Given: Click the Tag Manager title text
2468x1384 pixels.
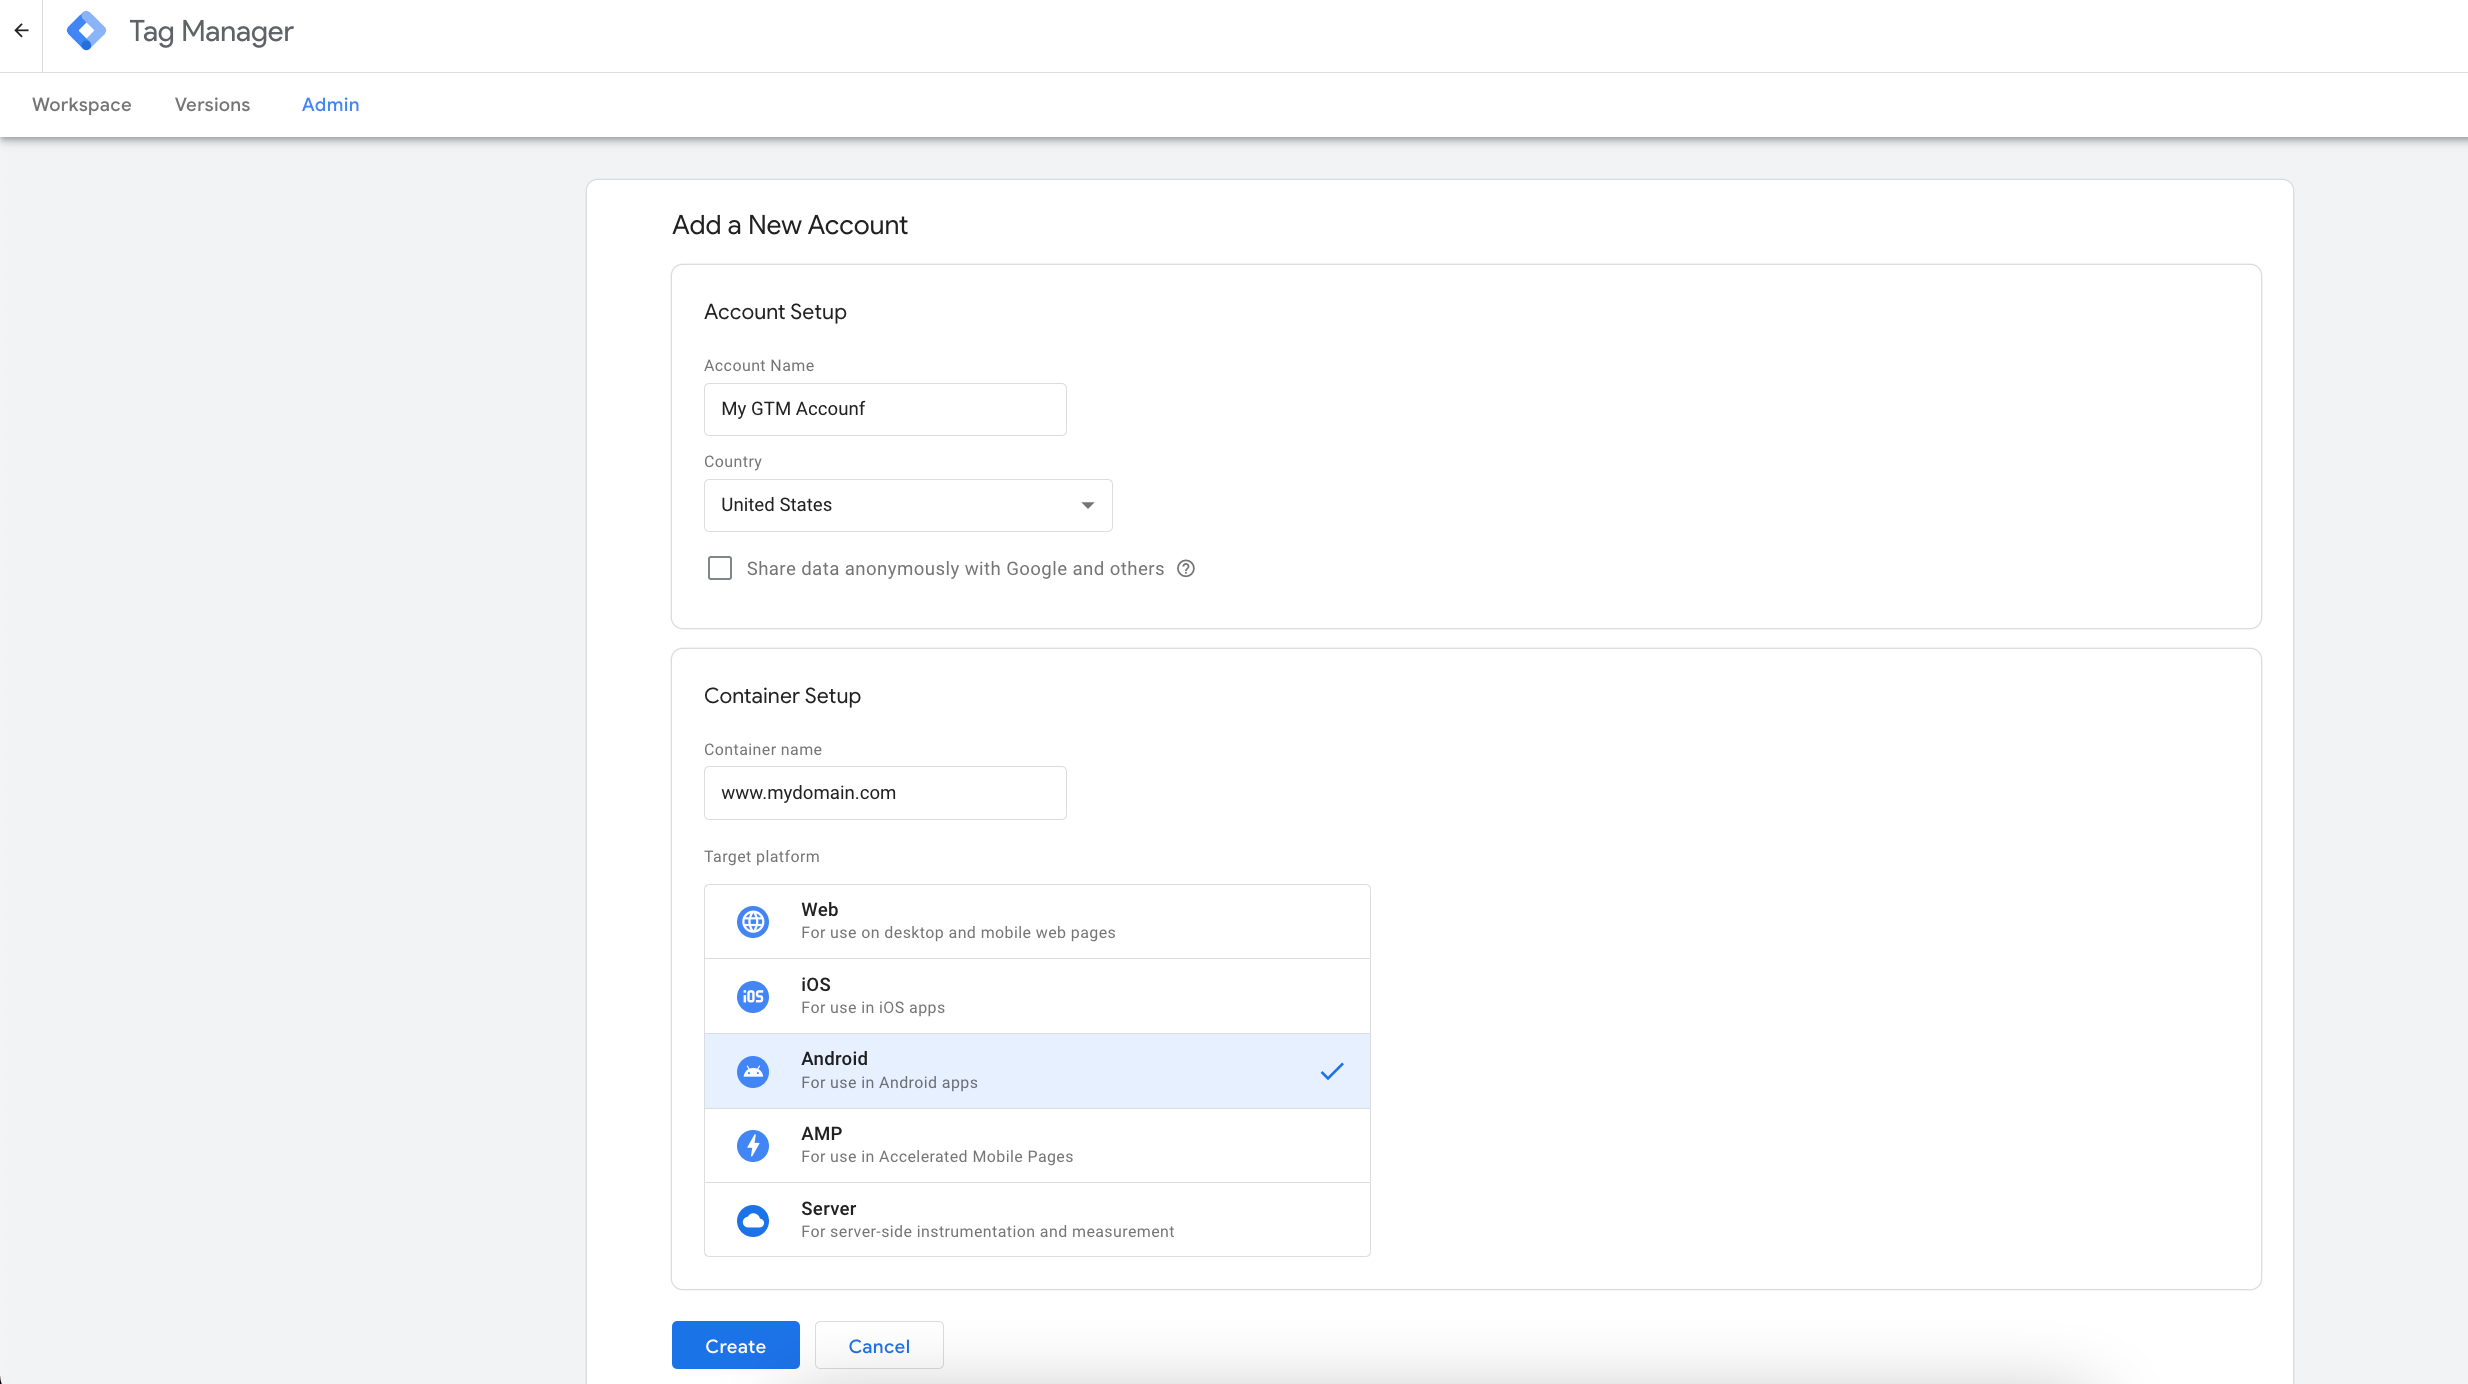Looking at the screenshot, I should [x=211, y=32].
